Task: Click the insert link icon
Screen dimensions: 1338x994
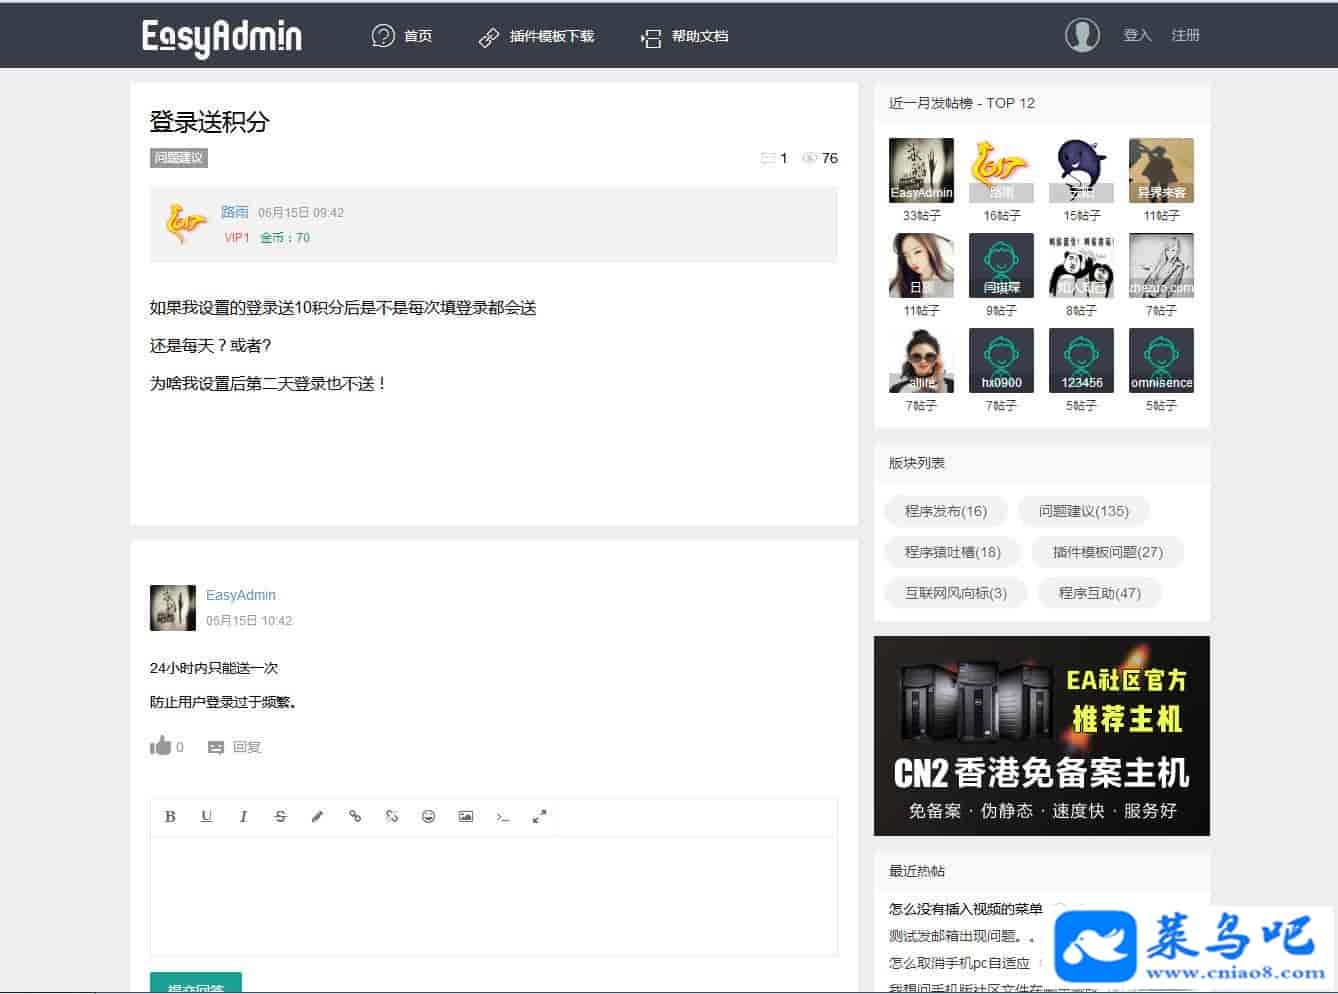Action: [x=354, y=816]
